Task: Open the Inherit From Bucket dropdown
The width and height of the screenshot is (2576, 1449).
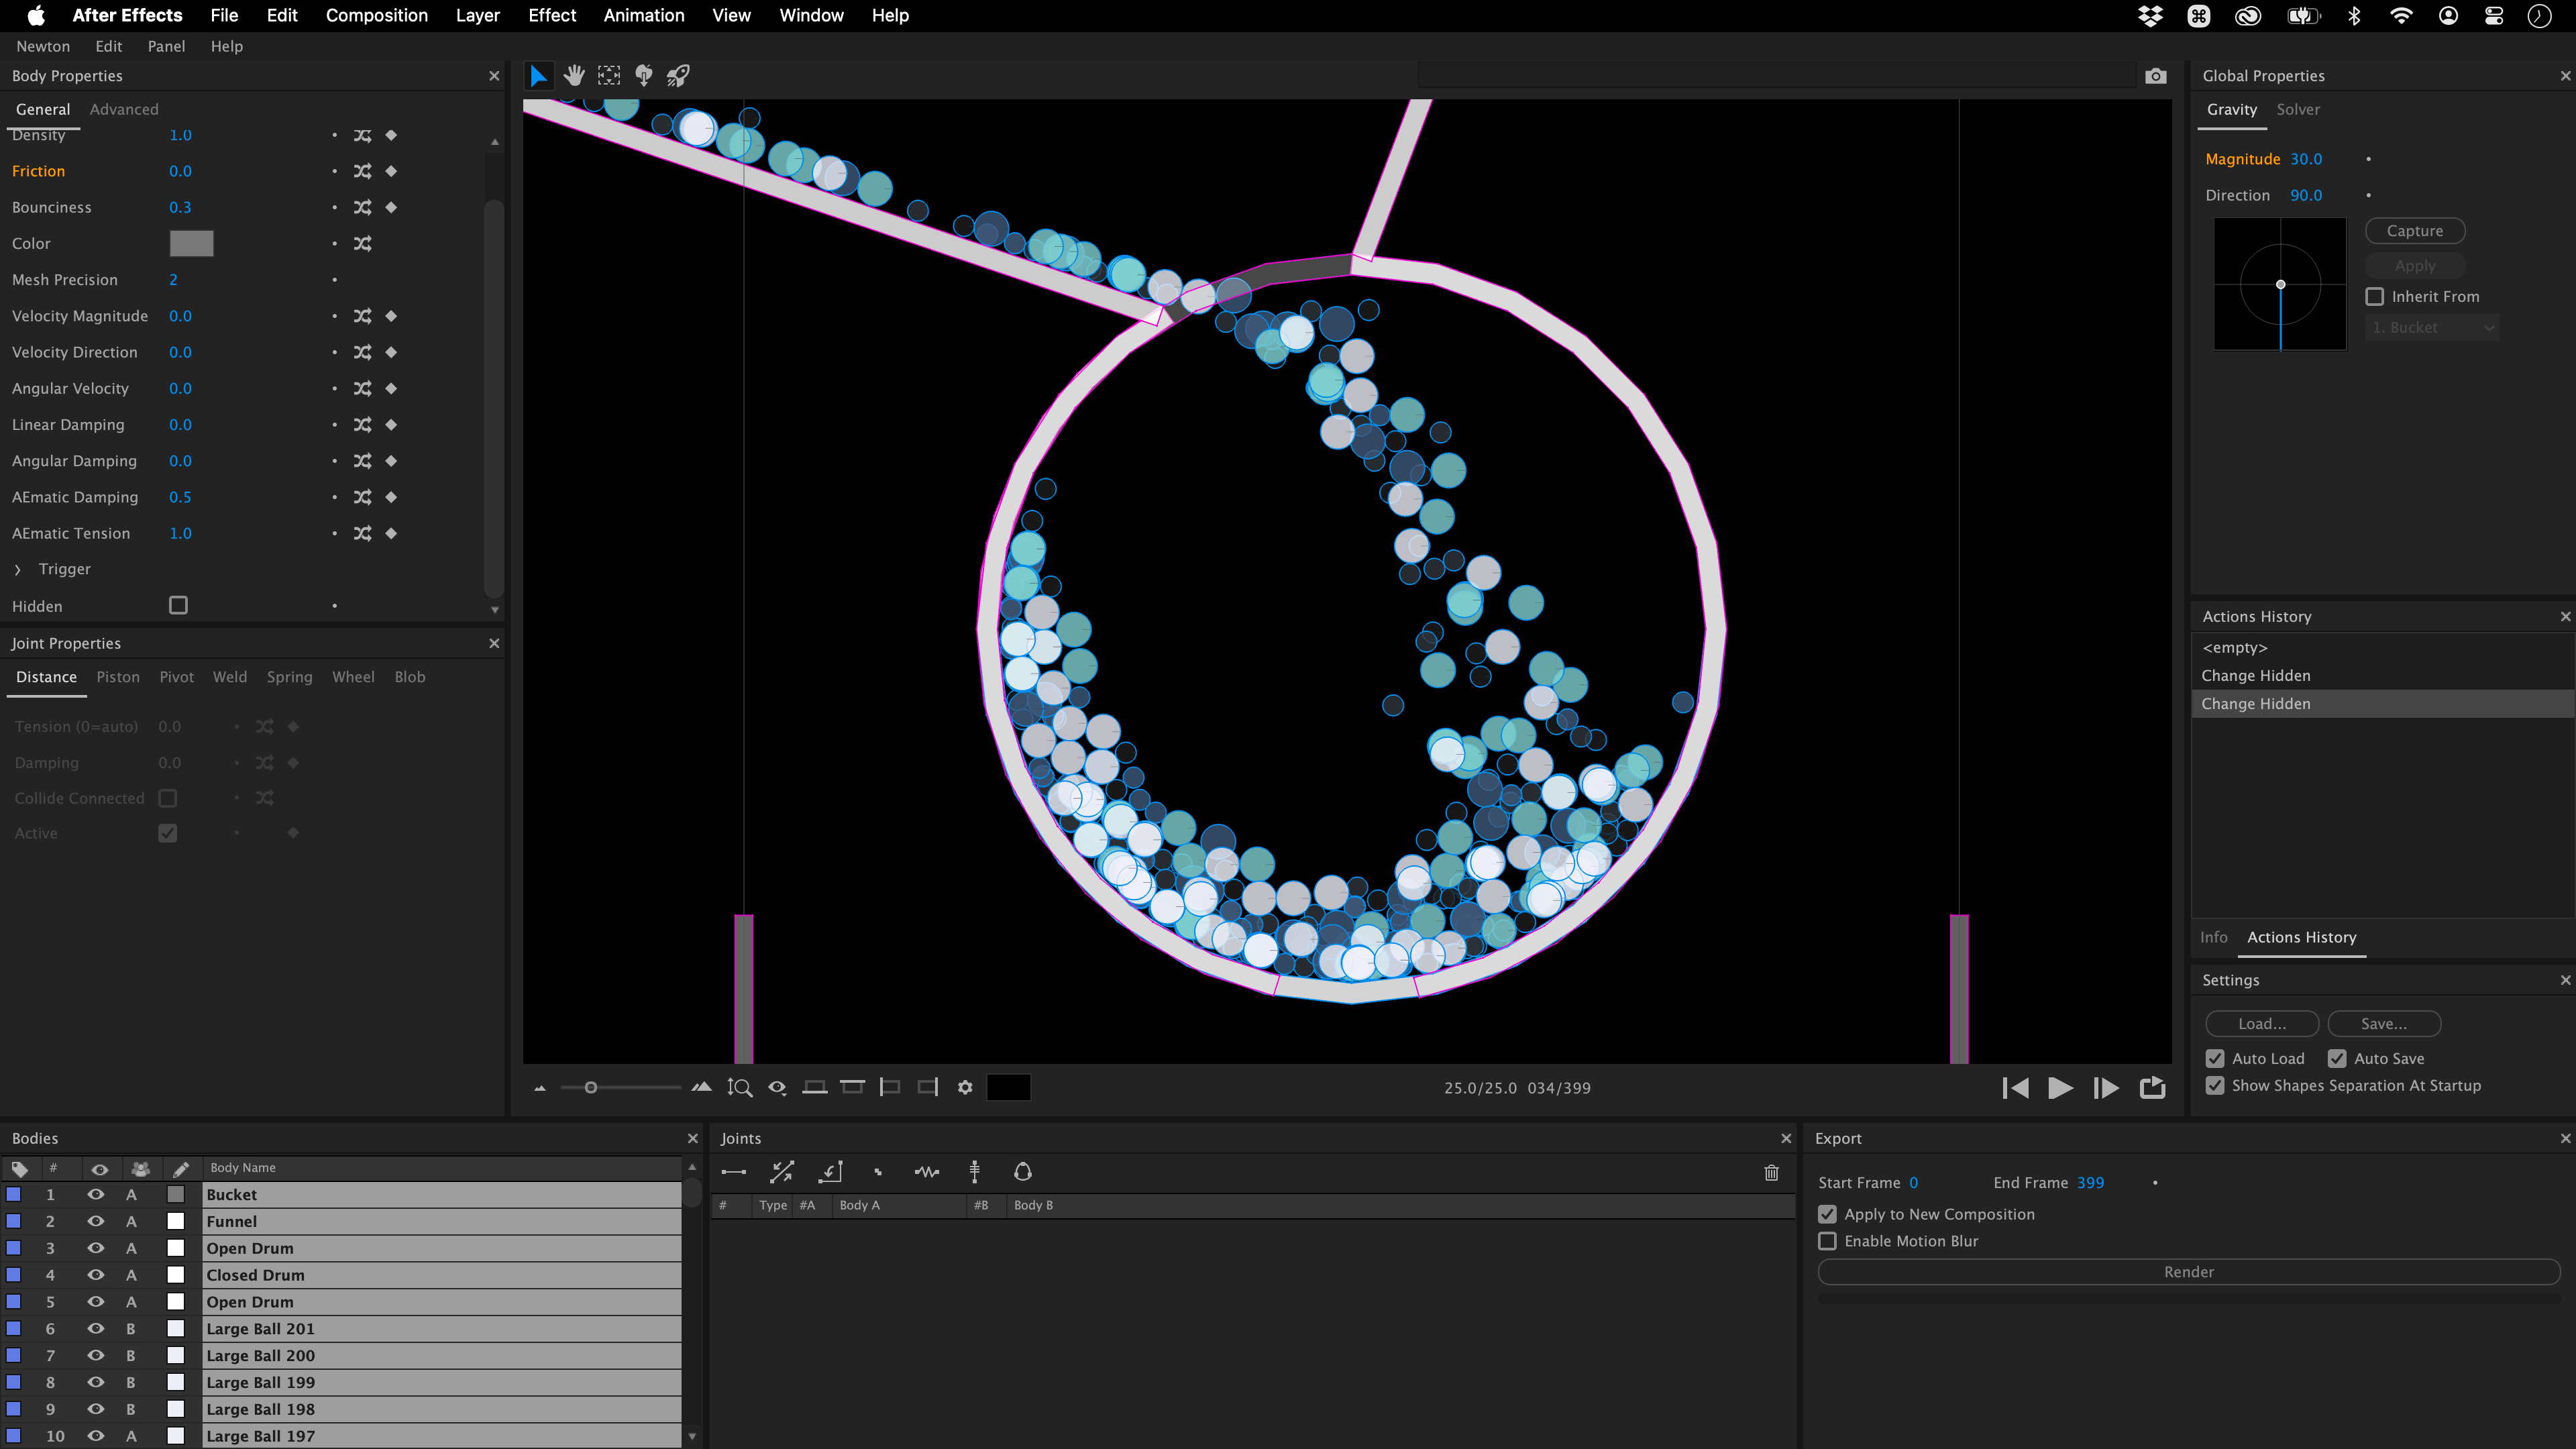Action: coord(2432,327)
